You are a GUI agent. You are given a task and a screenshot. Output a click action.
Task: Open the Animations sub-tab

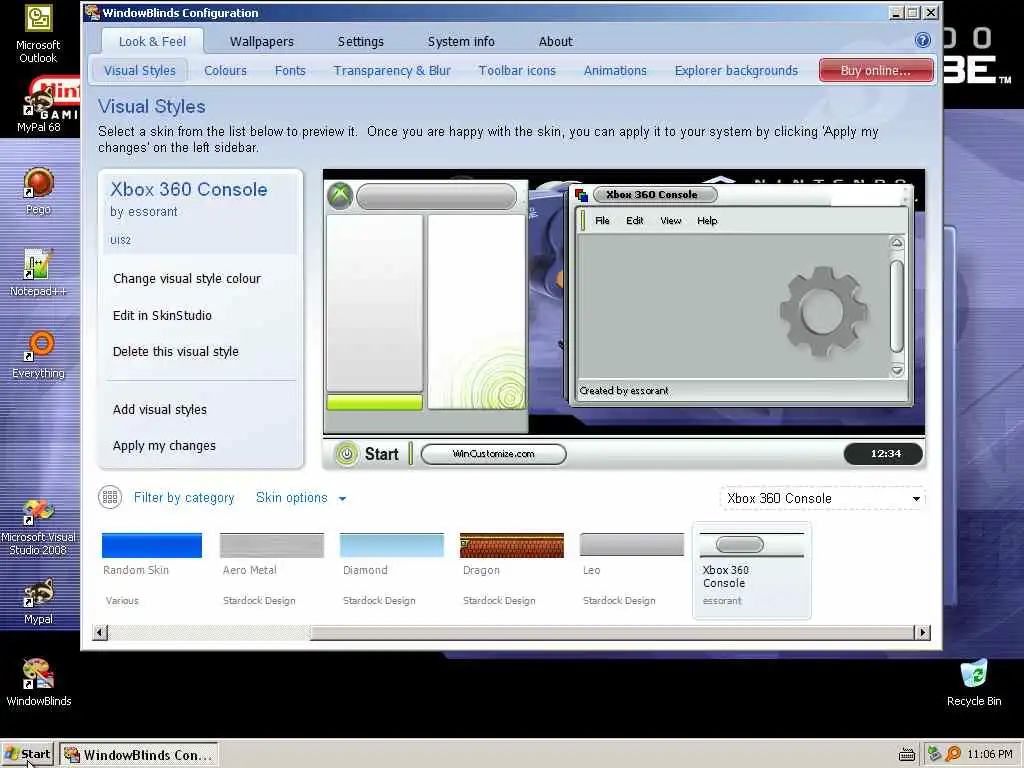[615, 71]
